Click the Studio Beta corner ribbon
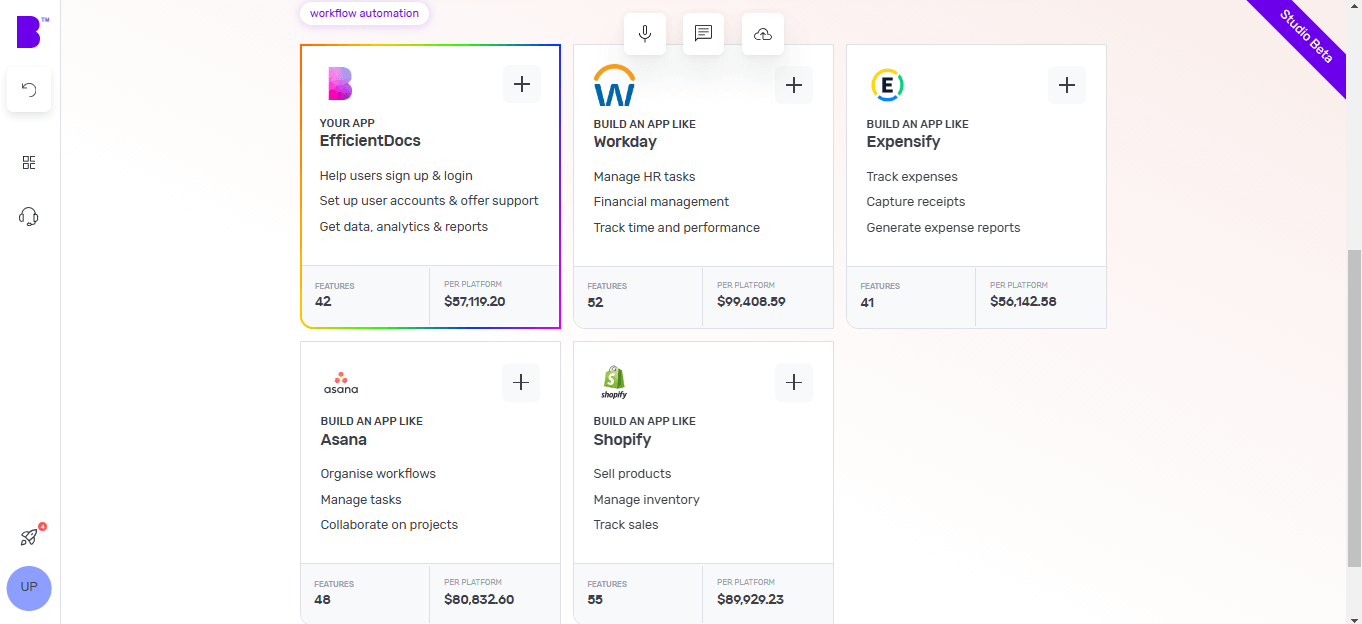 1306,36
